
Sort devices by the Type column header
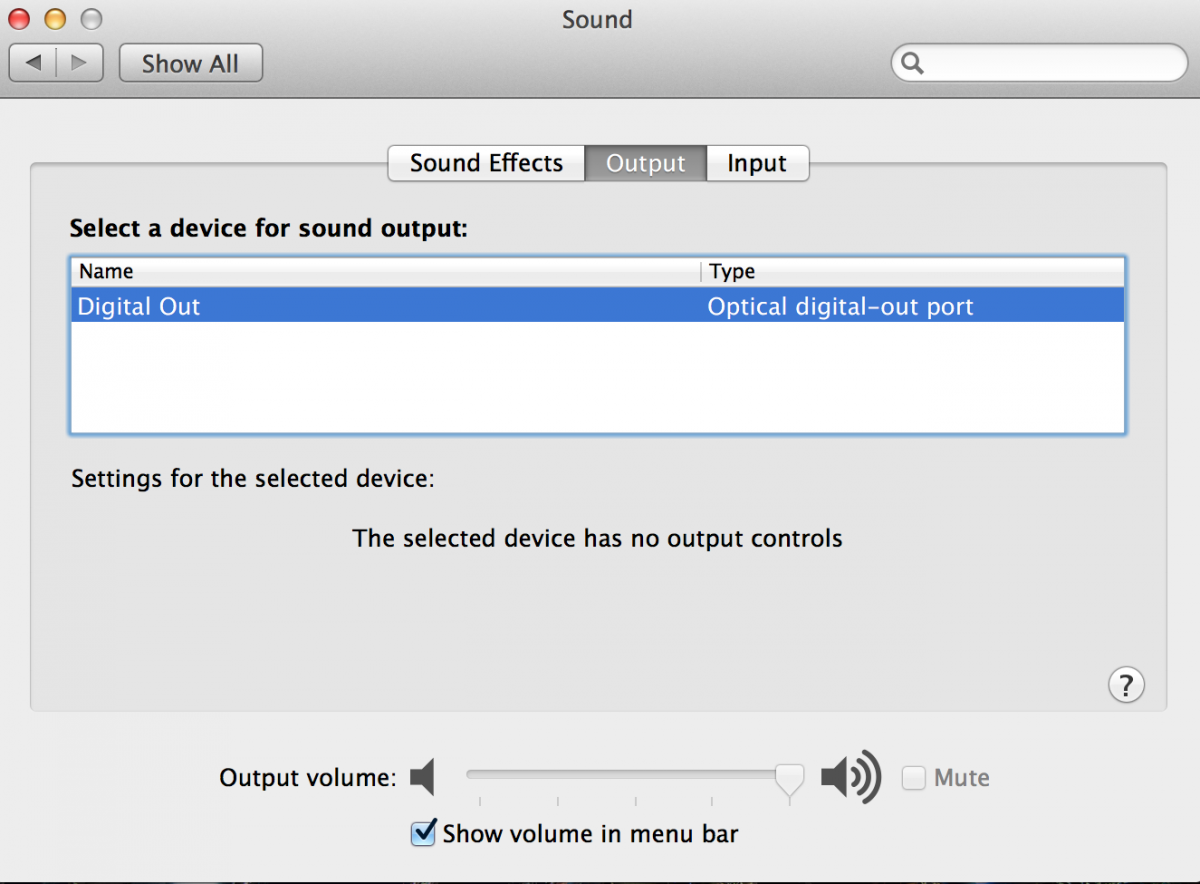point(913,272)
